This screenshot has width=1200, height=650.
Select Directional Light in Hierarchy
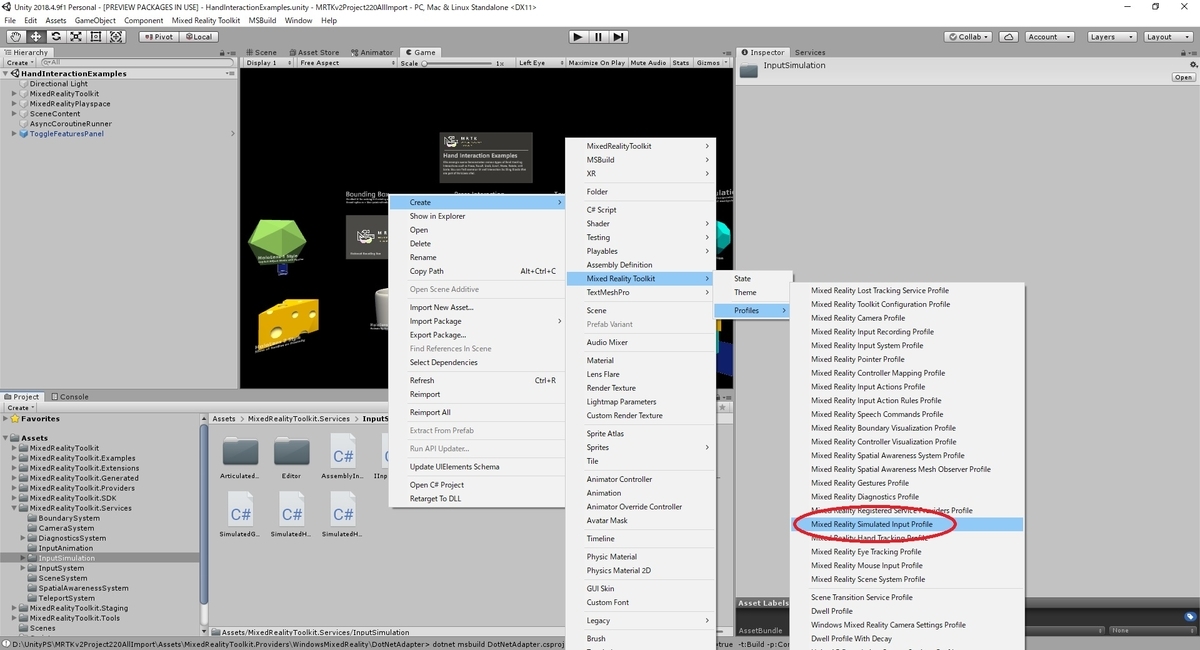click(x=58, y=84)
